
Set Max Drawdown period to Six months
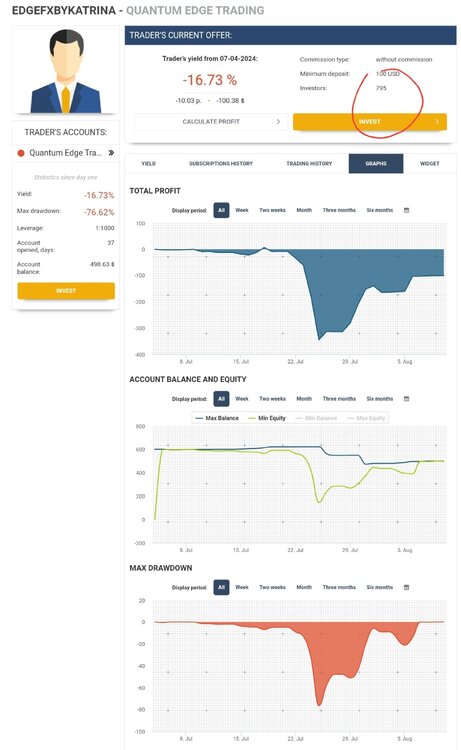[x=380, y=587]
